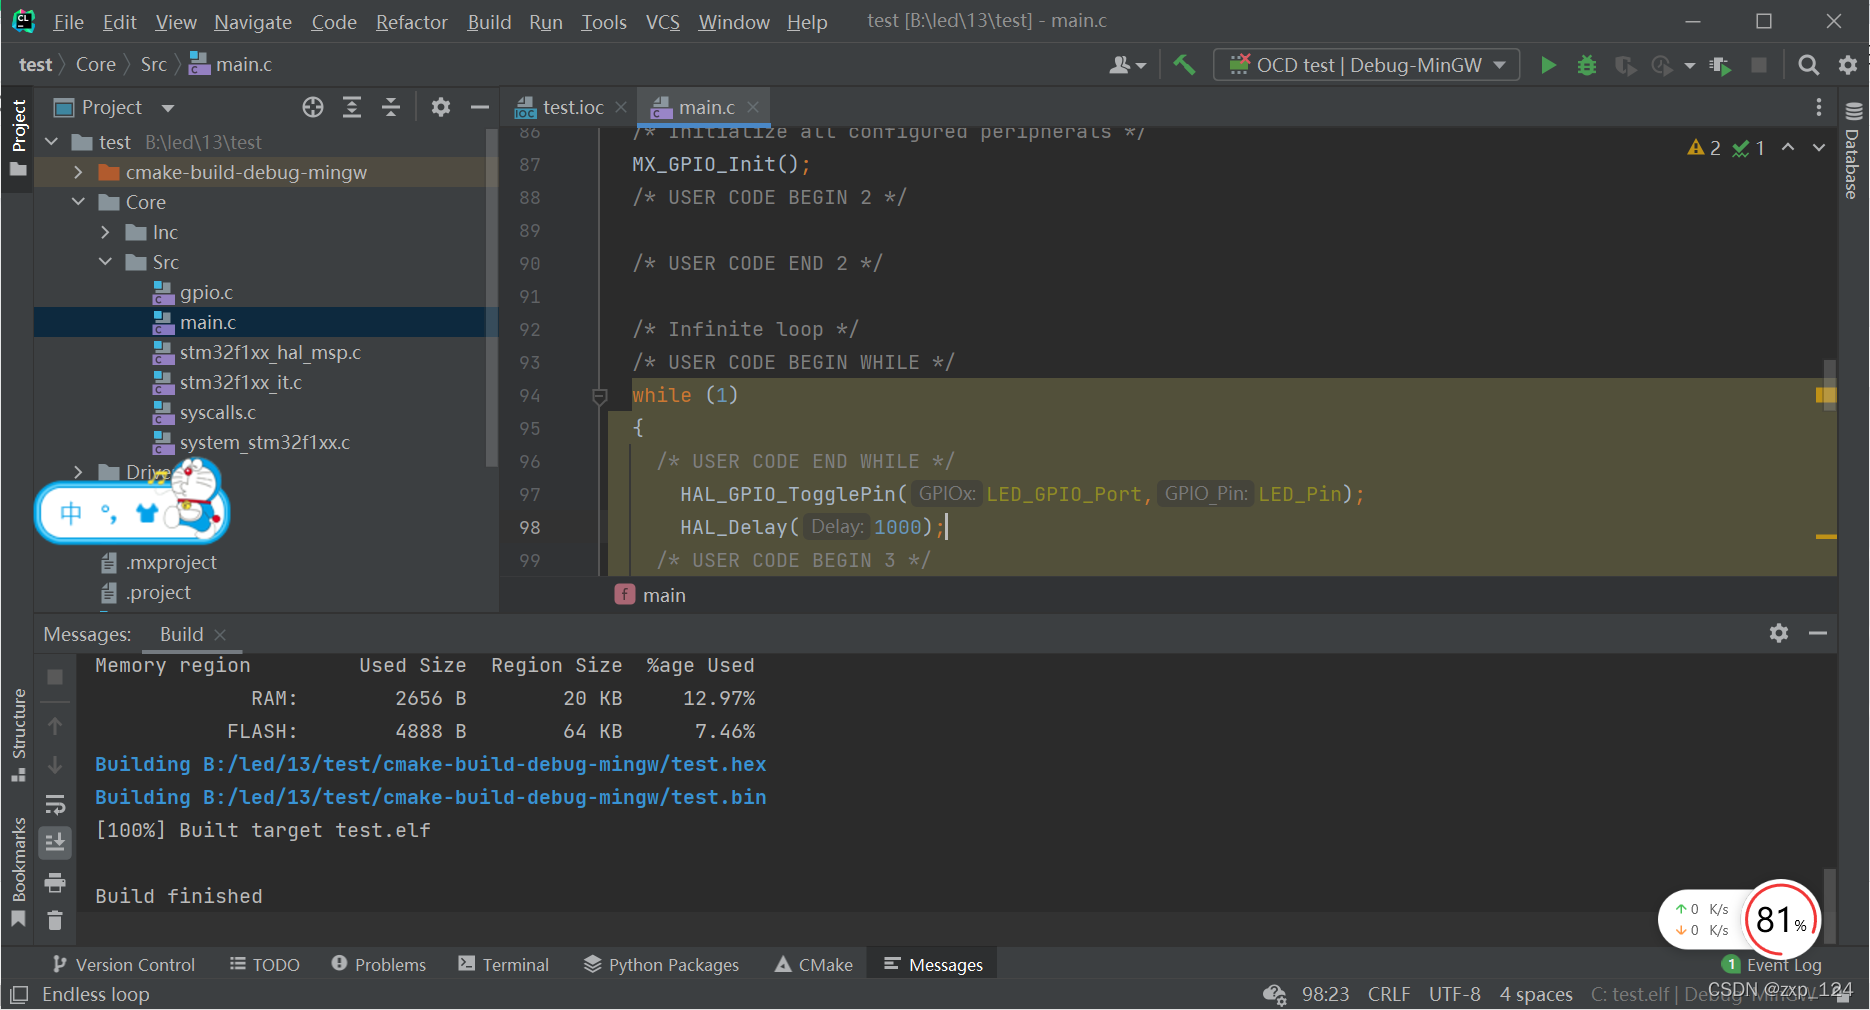Close the Build messages tab
Image resolution: width=1870 pixels, height=1010 pixels.
pos(220,634)
